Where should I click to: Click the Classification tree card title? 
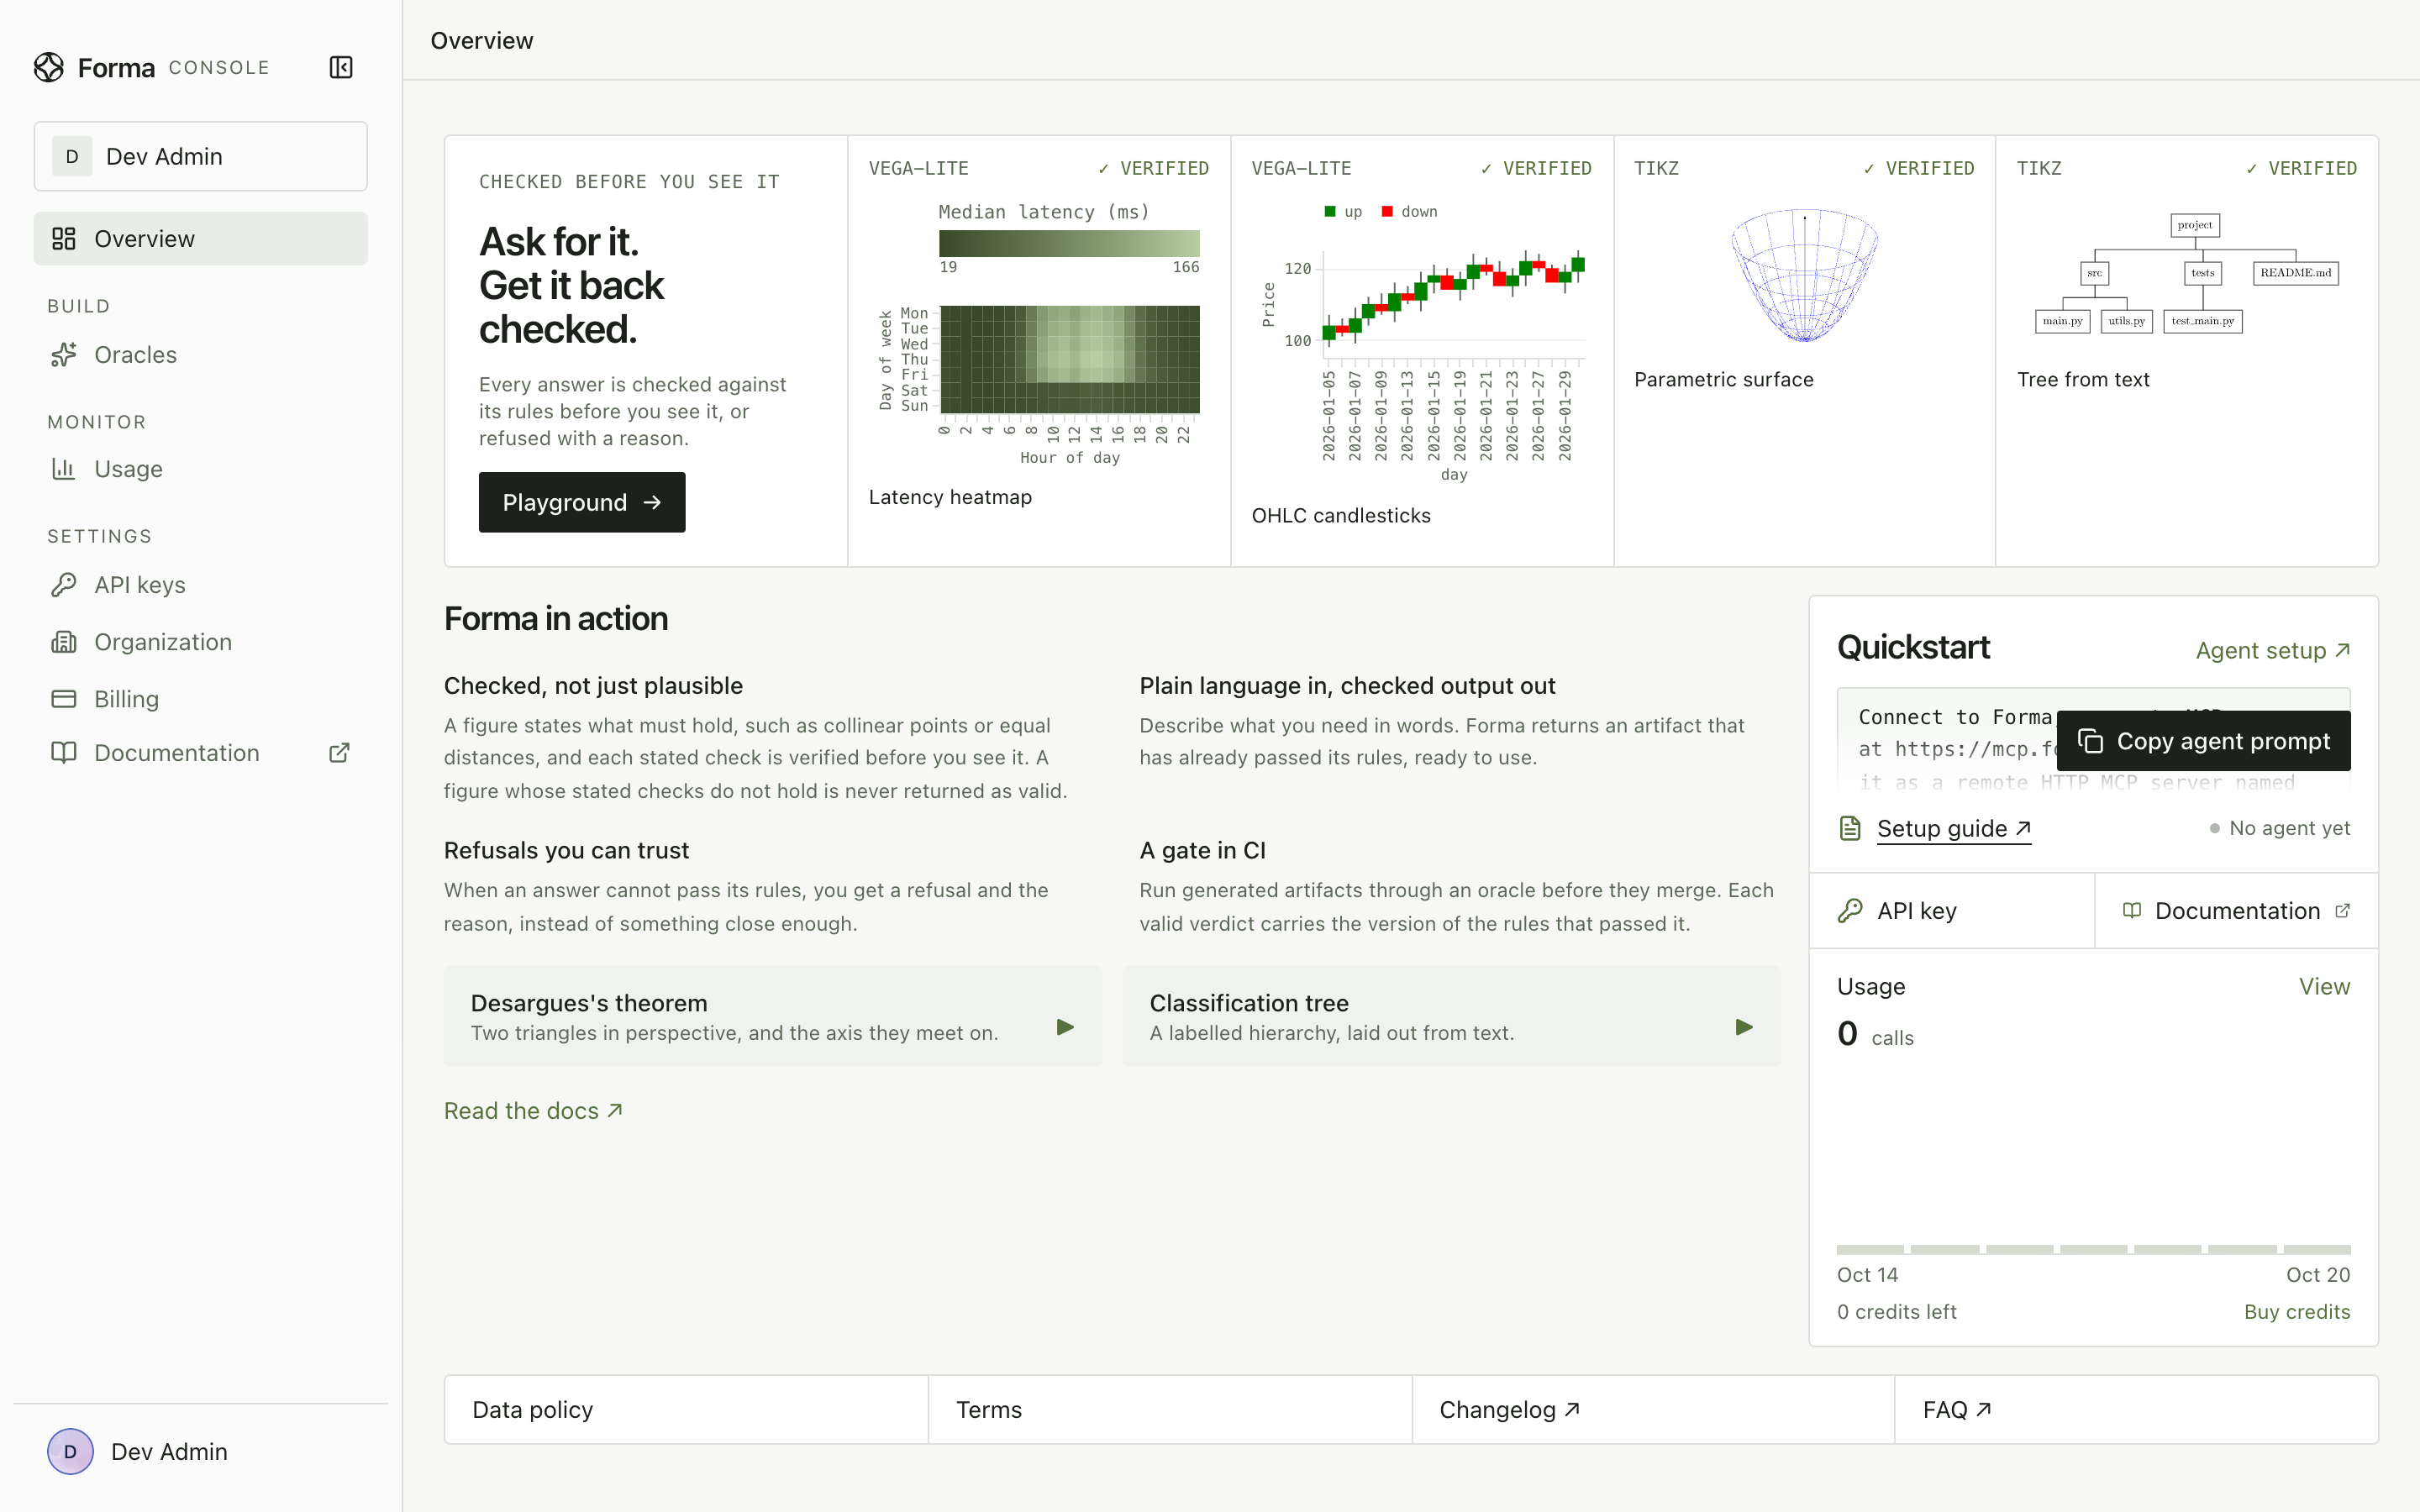click(x=1249, y=1002)
